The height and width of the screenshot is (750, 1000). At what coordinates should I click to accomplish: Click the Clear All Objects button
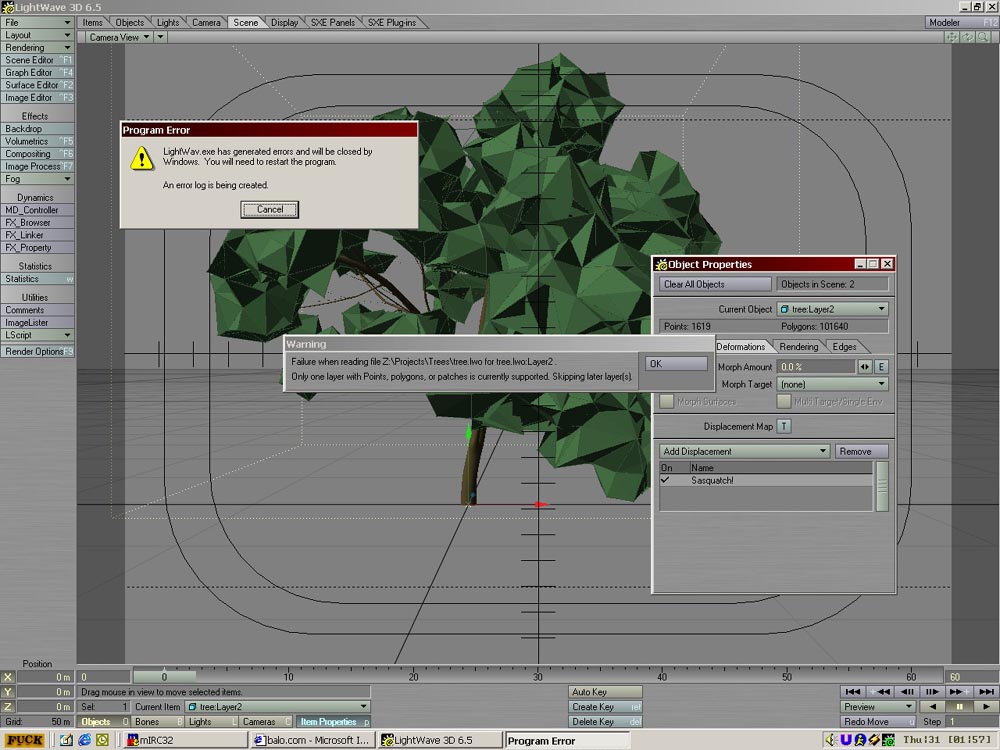tap(715, 284)
